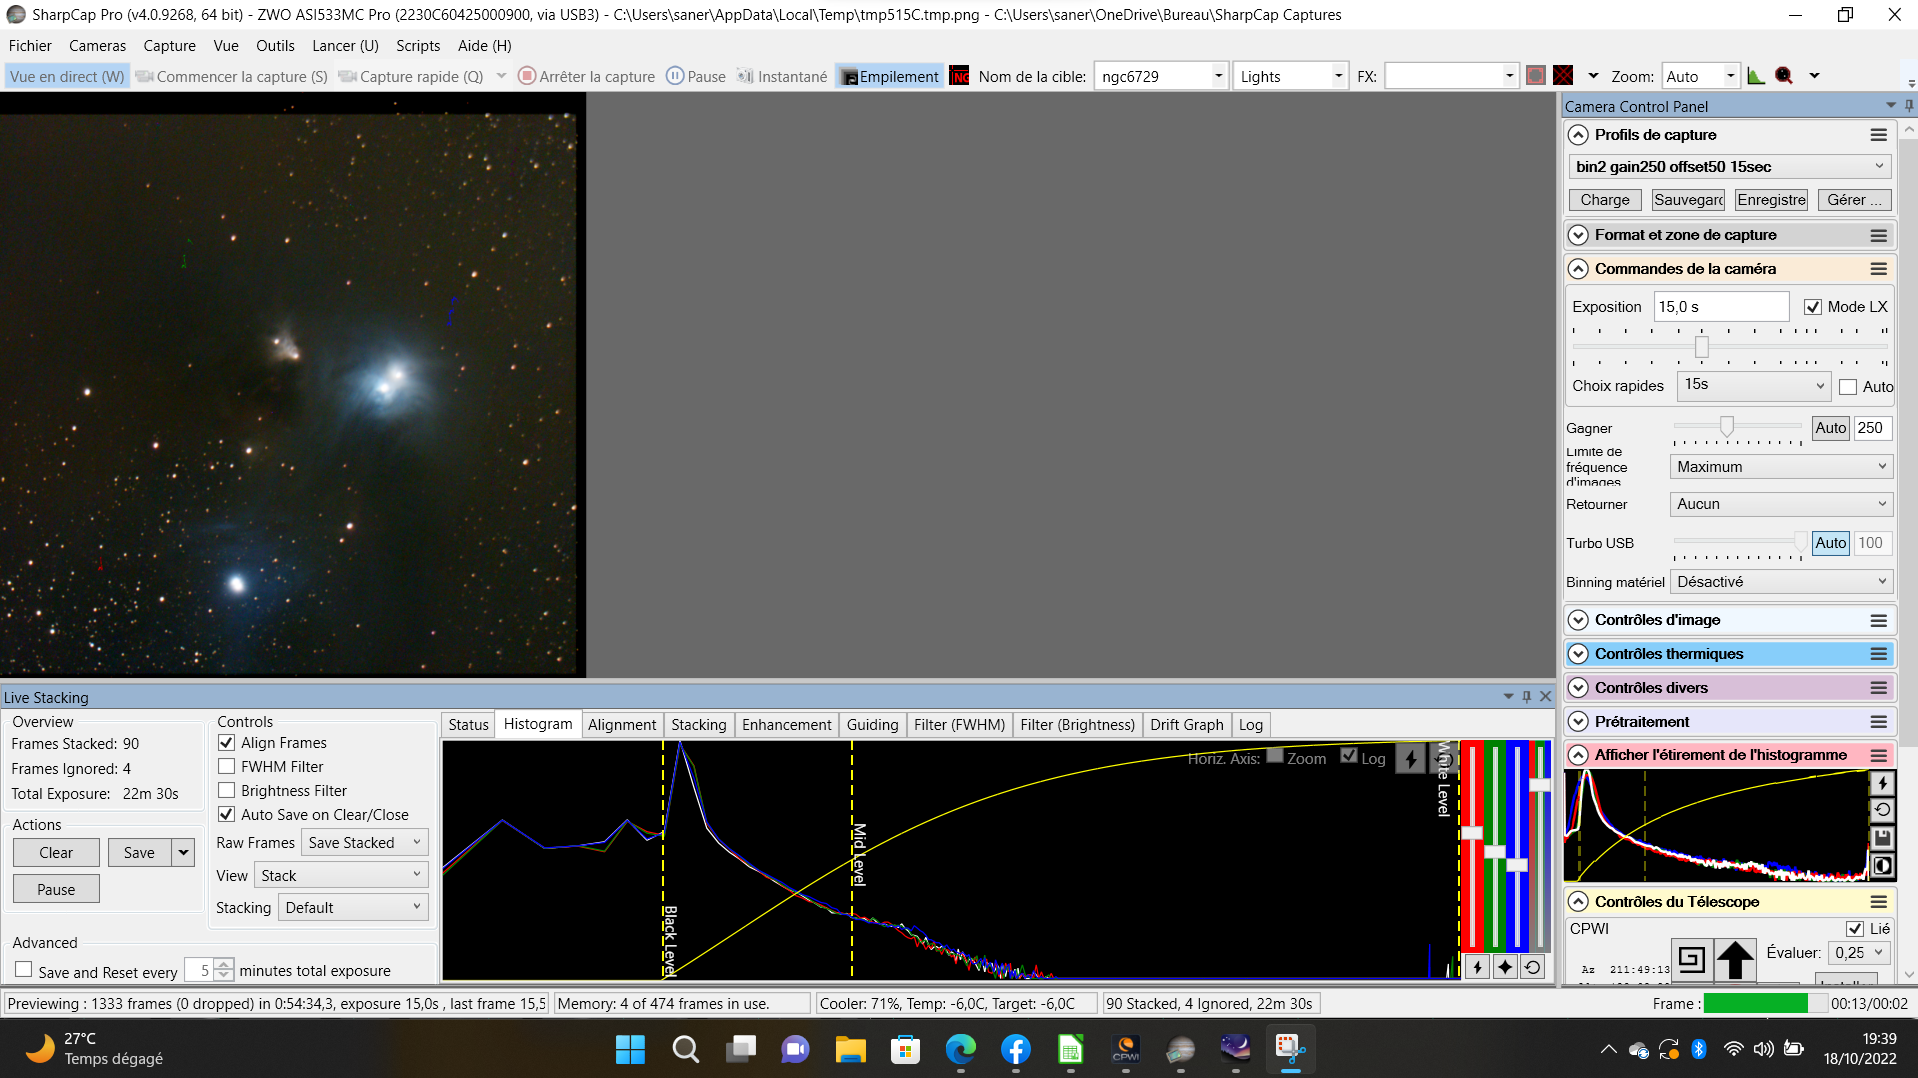Open Microsoft Edge from the taskbar

pyautogui.click(x=960, y=1049)
